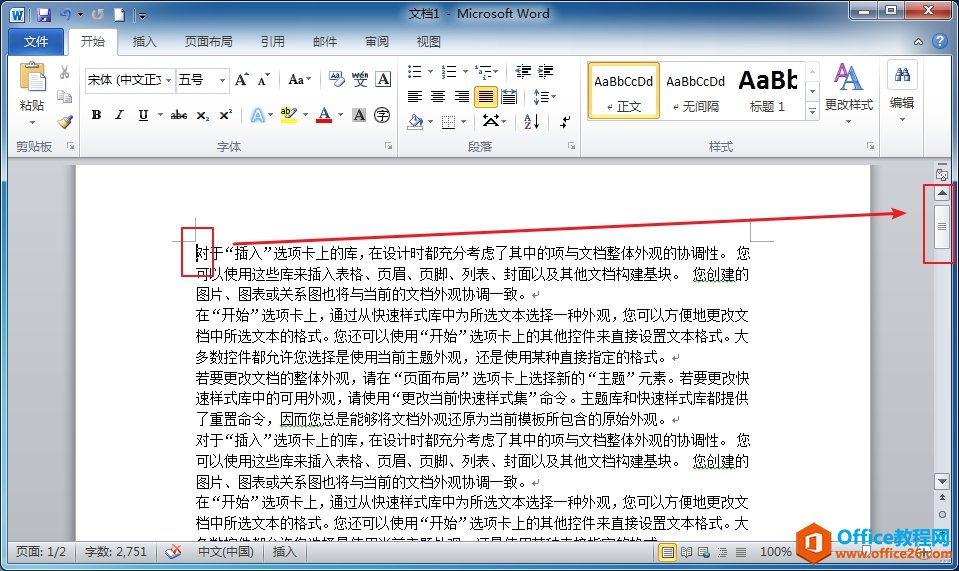Open the font name dropdown
The image size is (959, 571).
point(169,80)
